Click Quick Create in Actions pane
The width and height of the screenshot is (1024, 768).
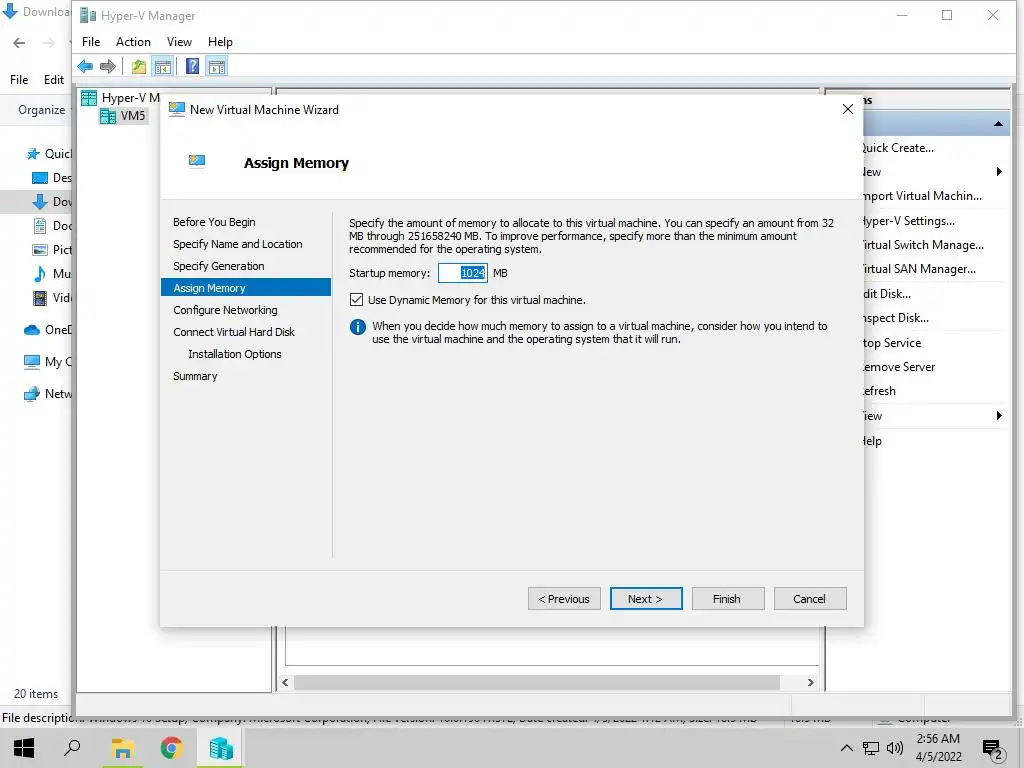[898, 148]
